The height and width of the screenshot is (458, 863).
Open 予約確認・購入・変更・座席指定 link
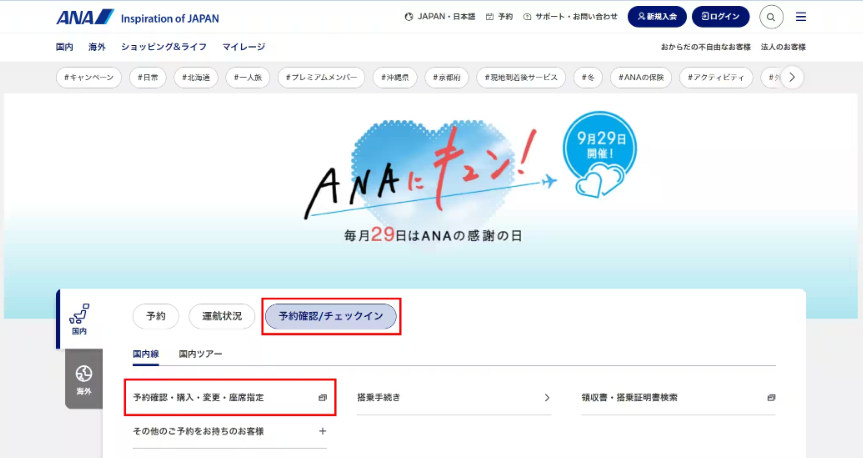tap(230, 397)
